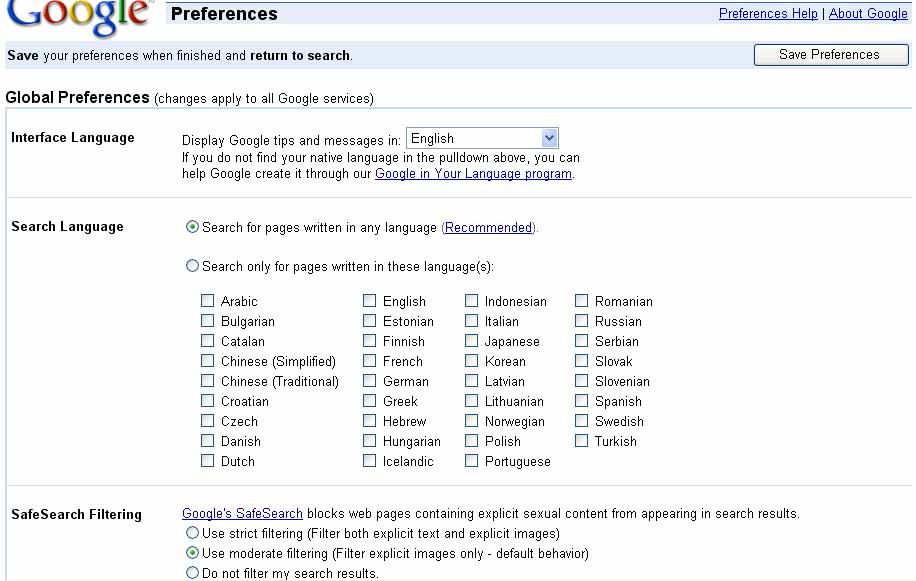Tick the French language checkbox
Screen dimensions: 916x581
click(369, 361)
